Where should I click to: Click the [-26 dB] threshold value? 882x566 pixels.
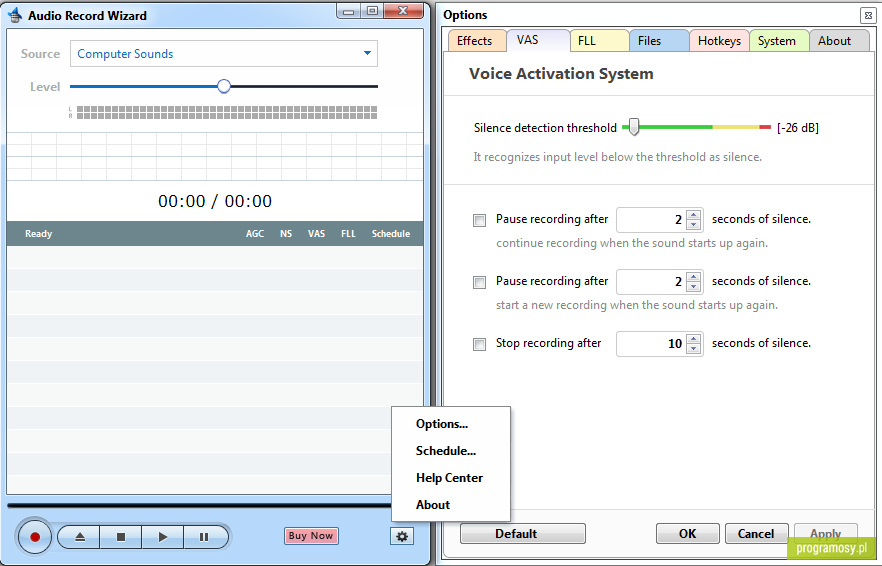pyautogui.click(x=798, y=128)
